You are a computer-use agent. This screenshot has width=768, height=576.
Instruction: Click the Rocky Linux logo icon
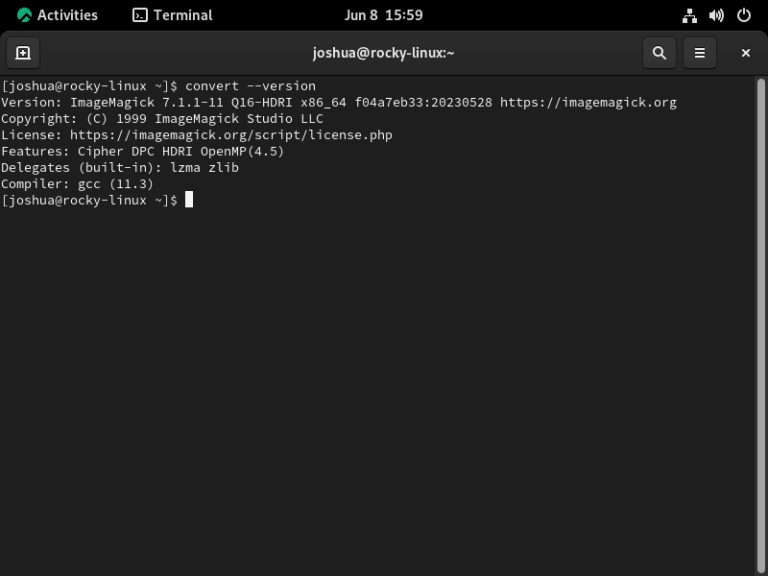coord(24,15)
